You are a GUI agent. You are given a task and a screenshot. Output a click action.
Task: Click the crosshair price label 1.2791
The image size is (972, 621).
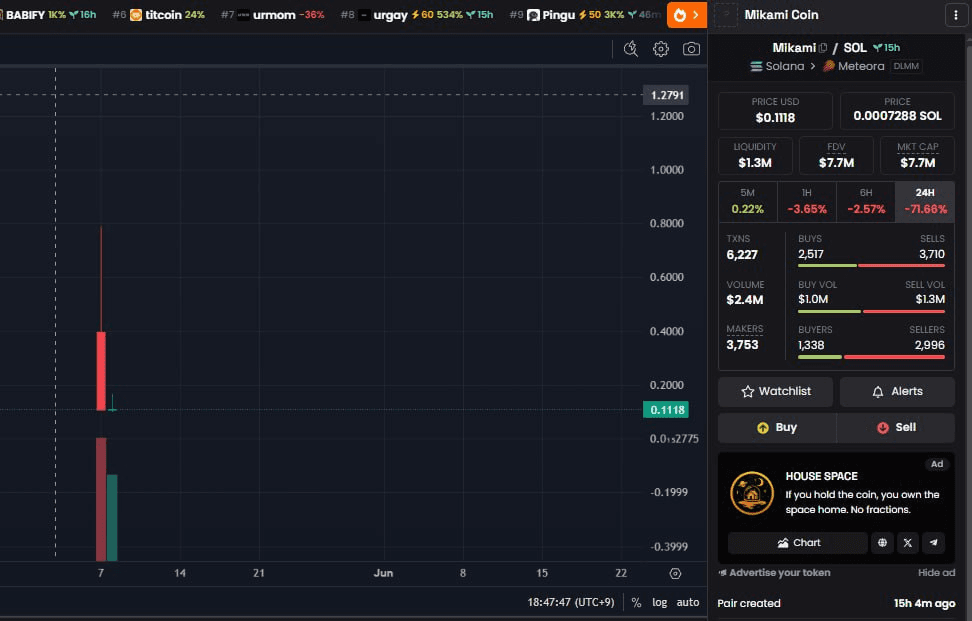tap(666, 95)
